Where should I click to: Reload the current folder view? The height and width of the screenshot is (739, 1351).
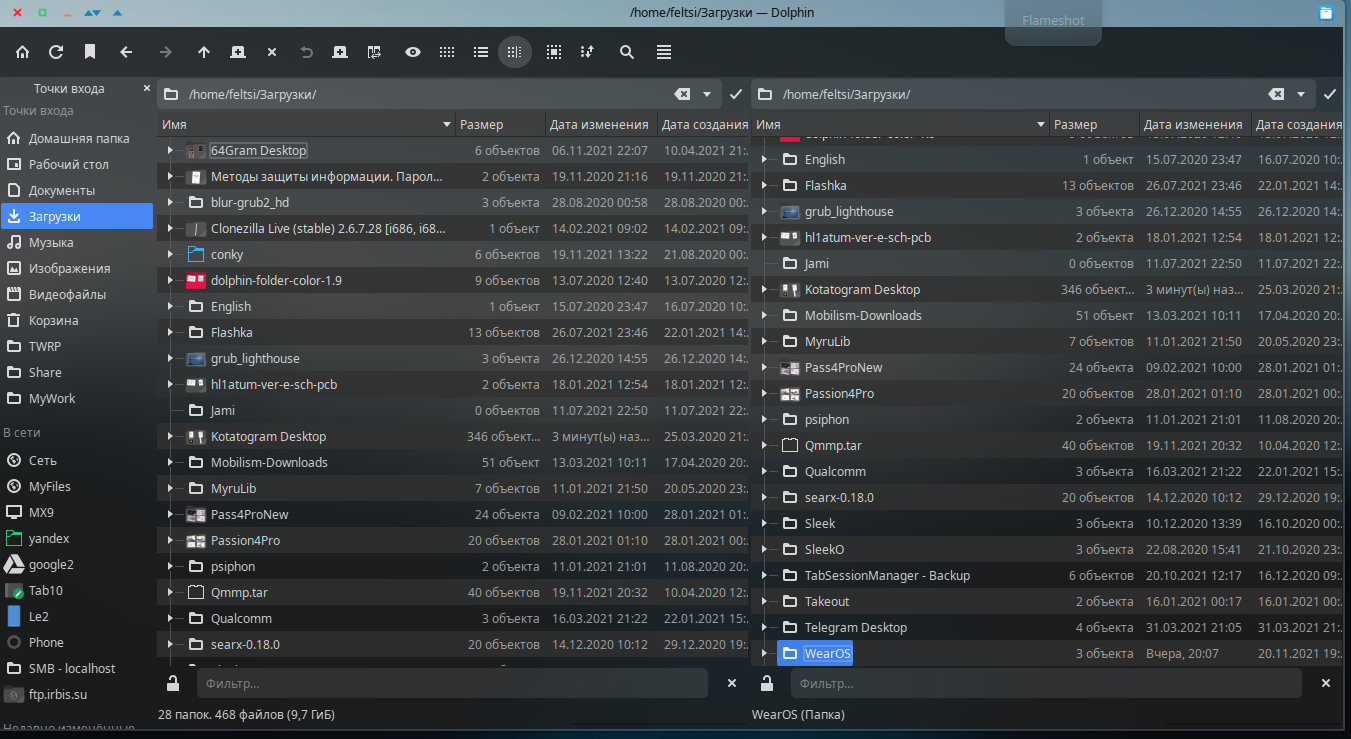click(x=56, y=52)
